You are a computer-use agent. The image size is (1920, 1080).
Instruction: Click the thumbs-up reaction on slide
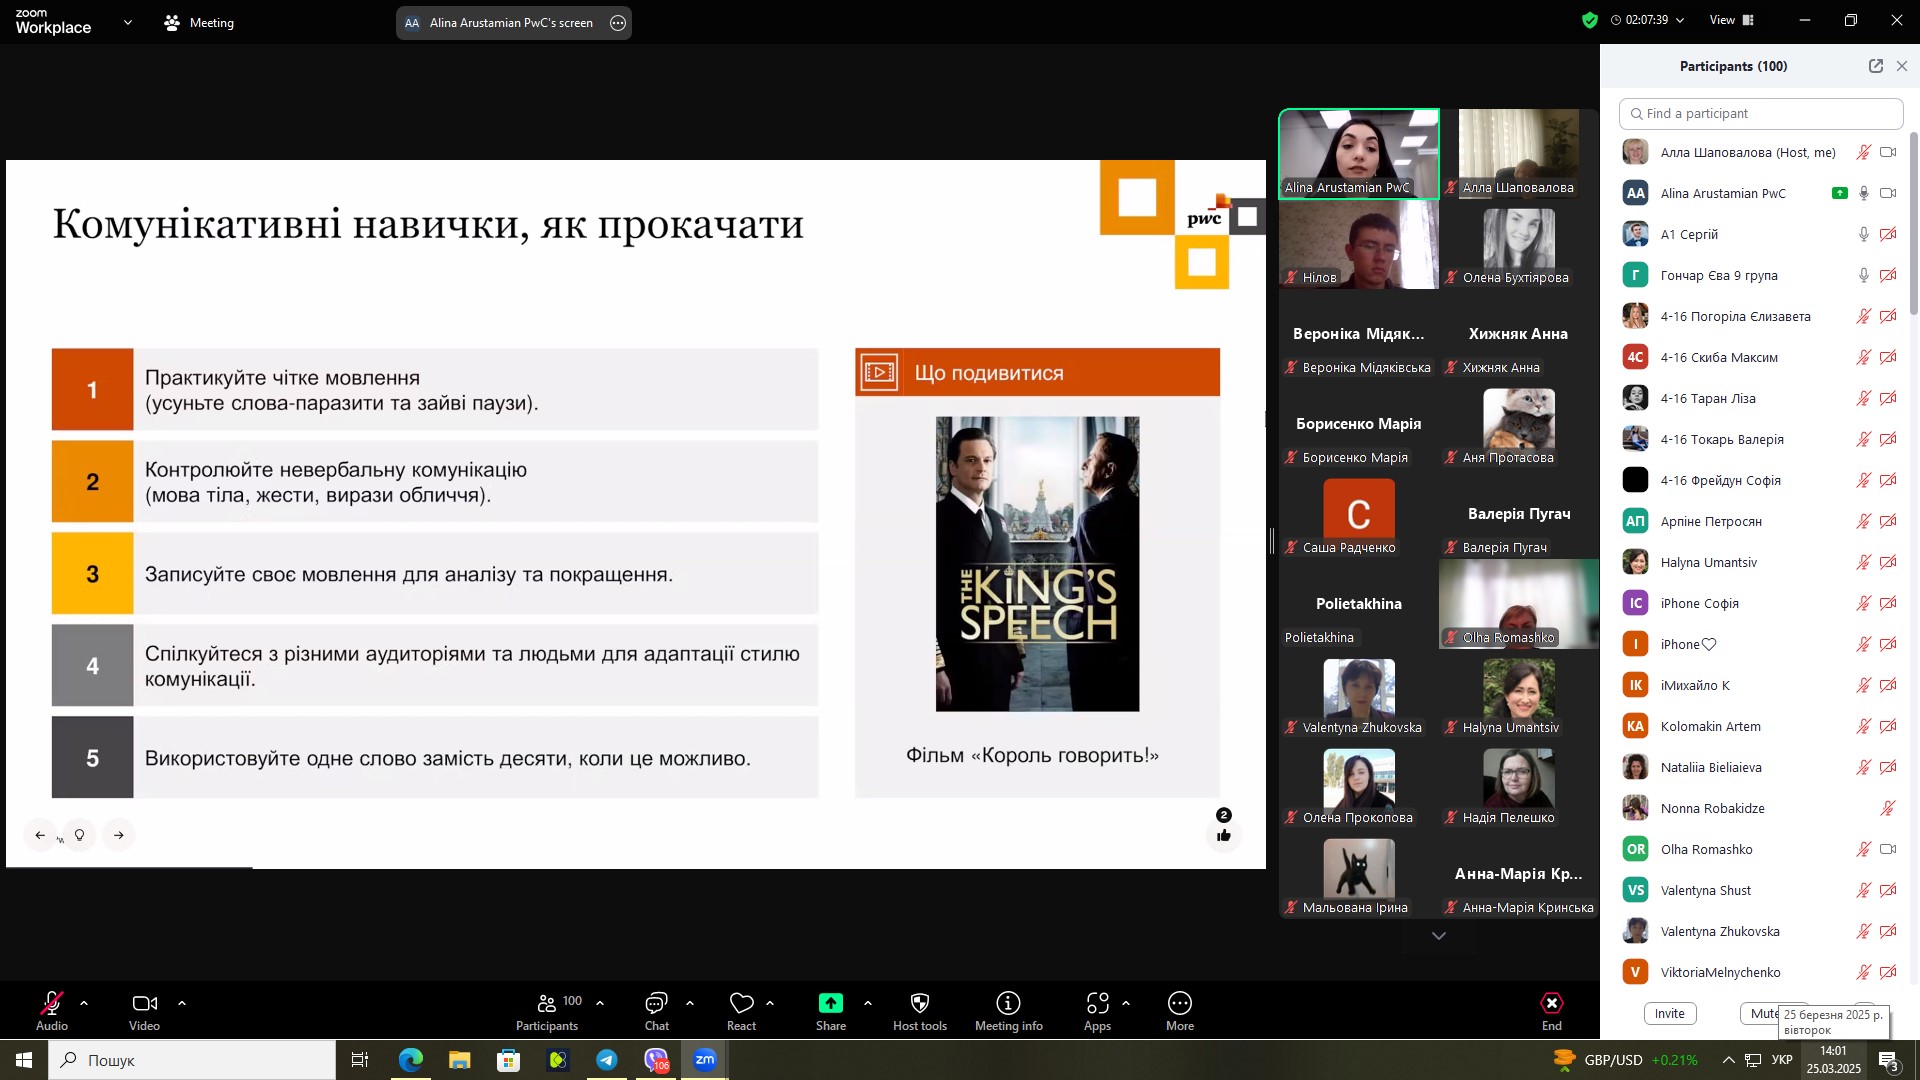(x=1224, y=835)
